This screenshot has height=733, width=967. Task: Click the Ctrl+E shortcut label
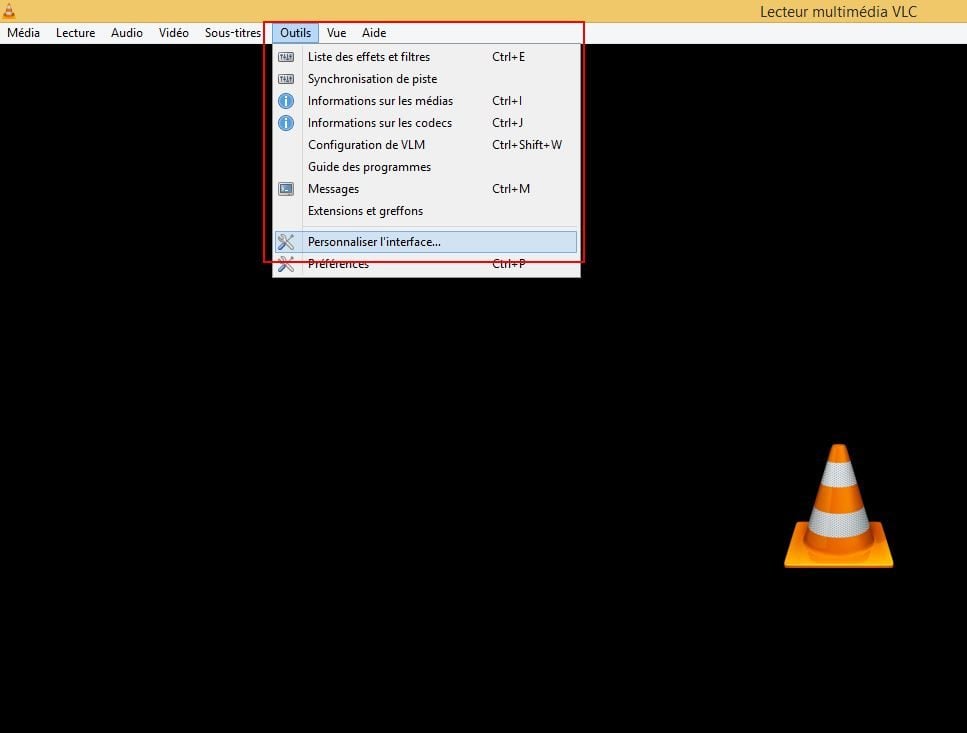tap(509, 57)
